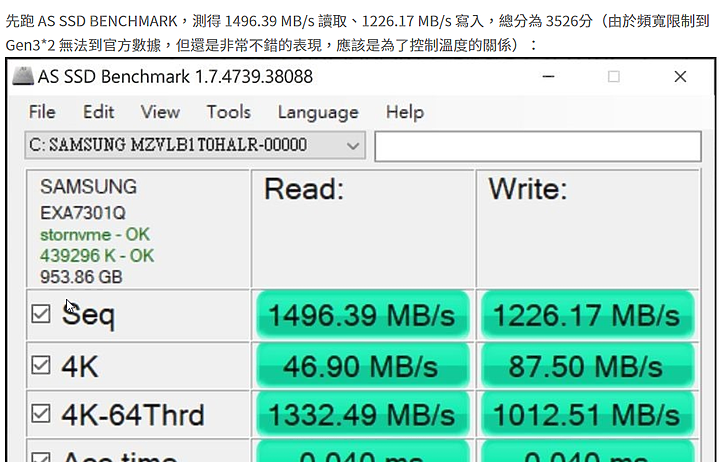Close the AS SSD Benchmark window
720x462 pixels.
pos(680,77)
